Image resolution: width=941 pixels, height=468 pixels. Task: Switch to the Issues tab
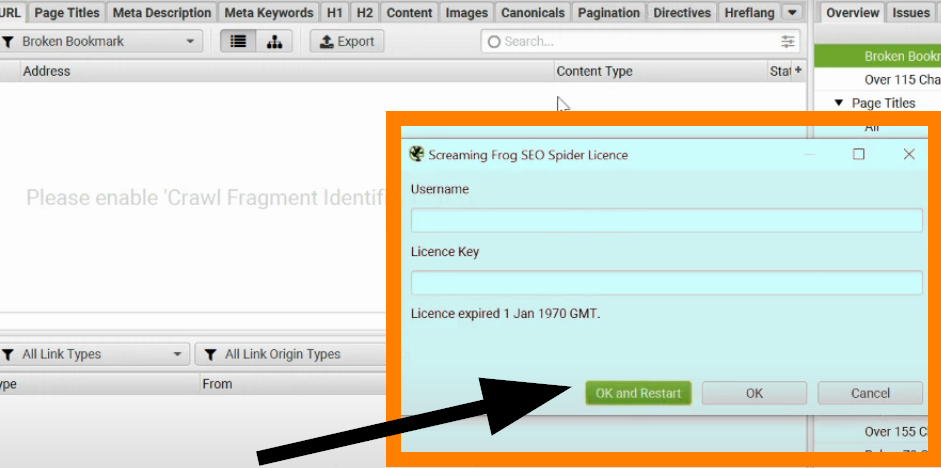point(910,13)
